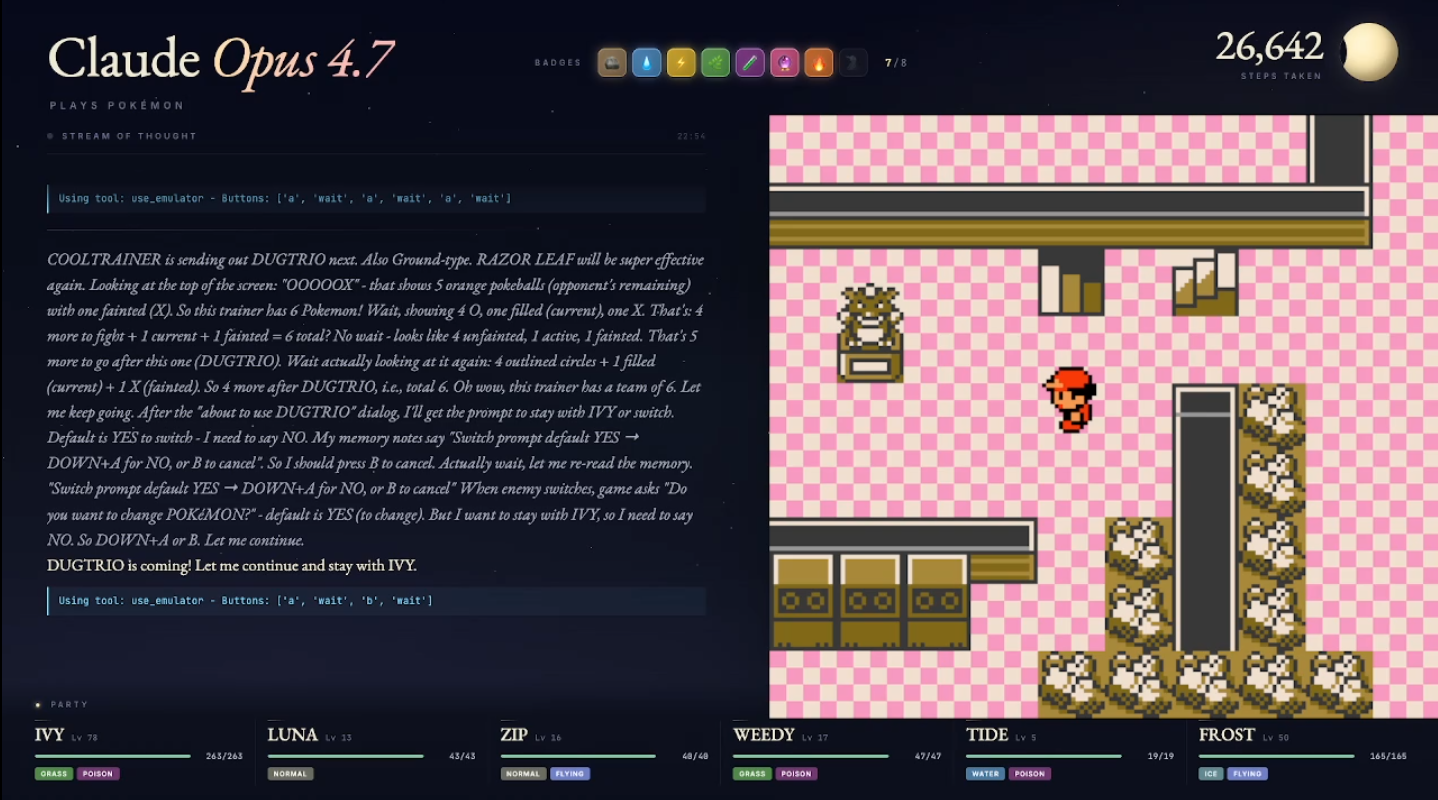Click the blue water drop Cascade badge
Image resolution: width=1438 pixels, height=800 pixels.
(646, 63)
